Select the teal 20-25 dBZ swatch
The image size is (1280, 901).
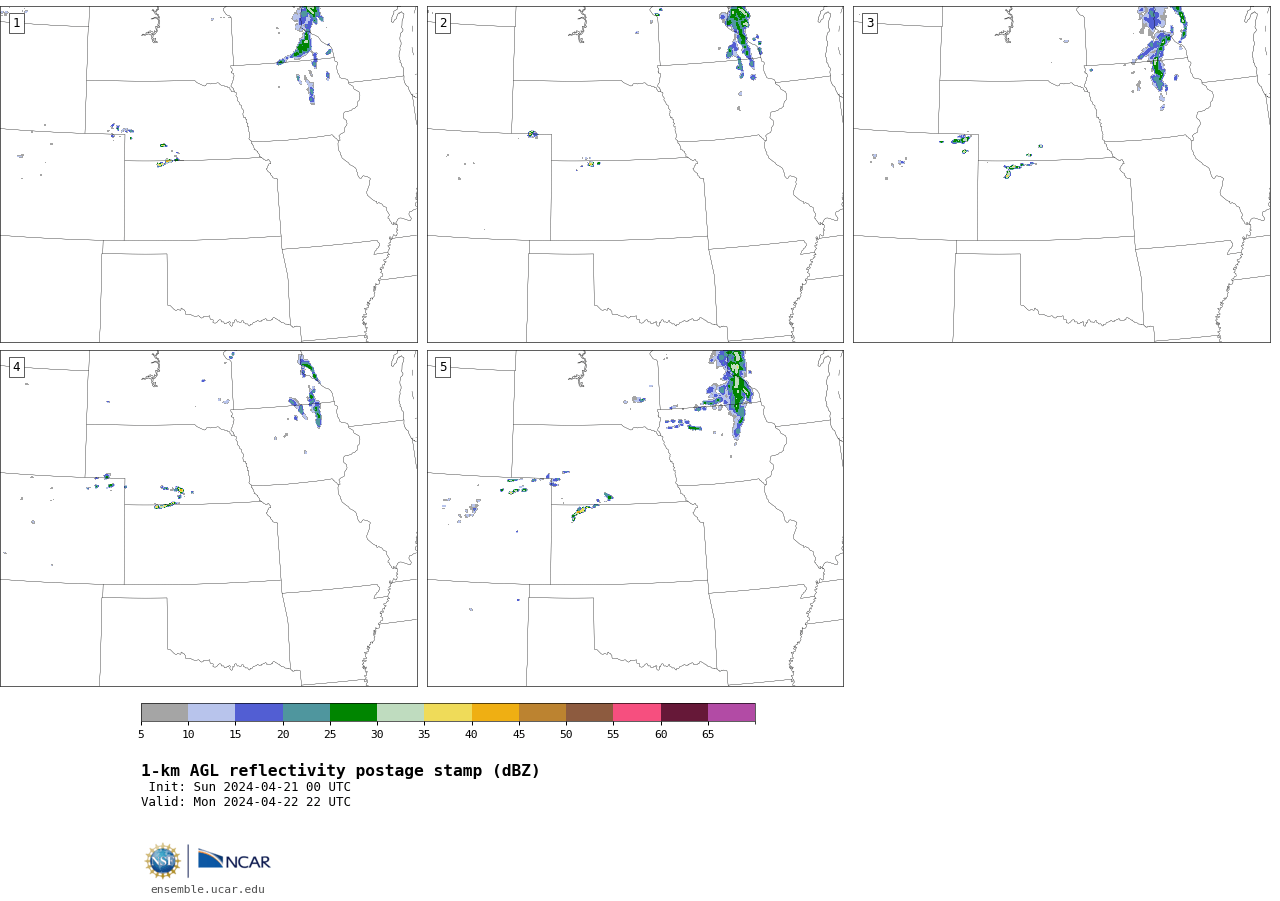[x=306, y=712]
